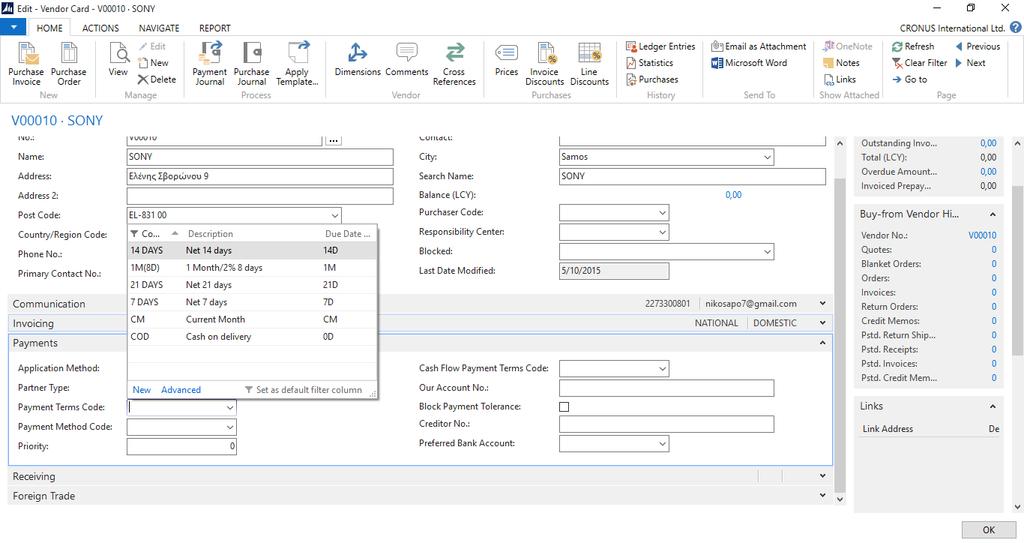Viewport: 1024px width, 543px height.
Task: Show attached Links
Action: click(x=839, y=79)
